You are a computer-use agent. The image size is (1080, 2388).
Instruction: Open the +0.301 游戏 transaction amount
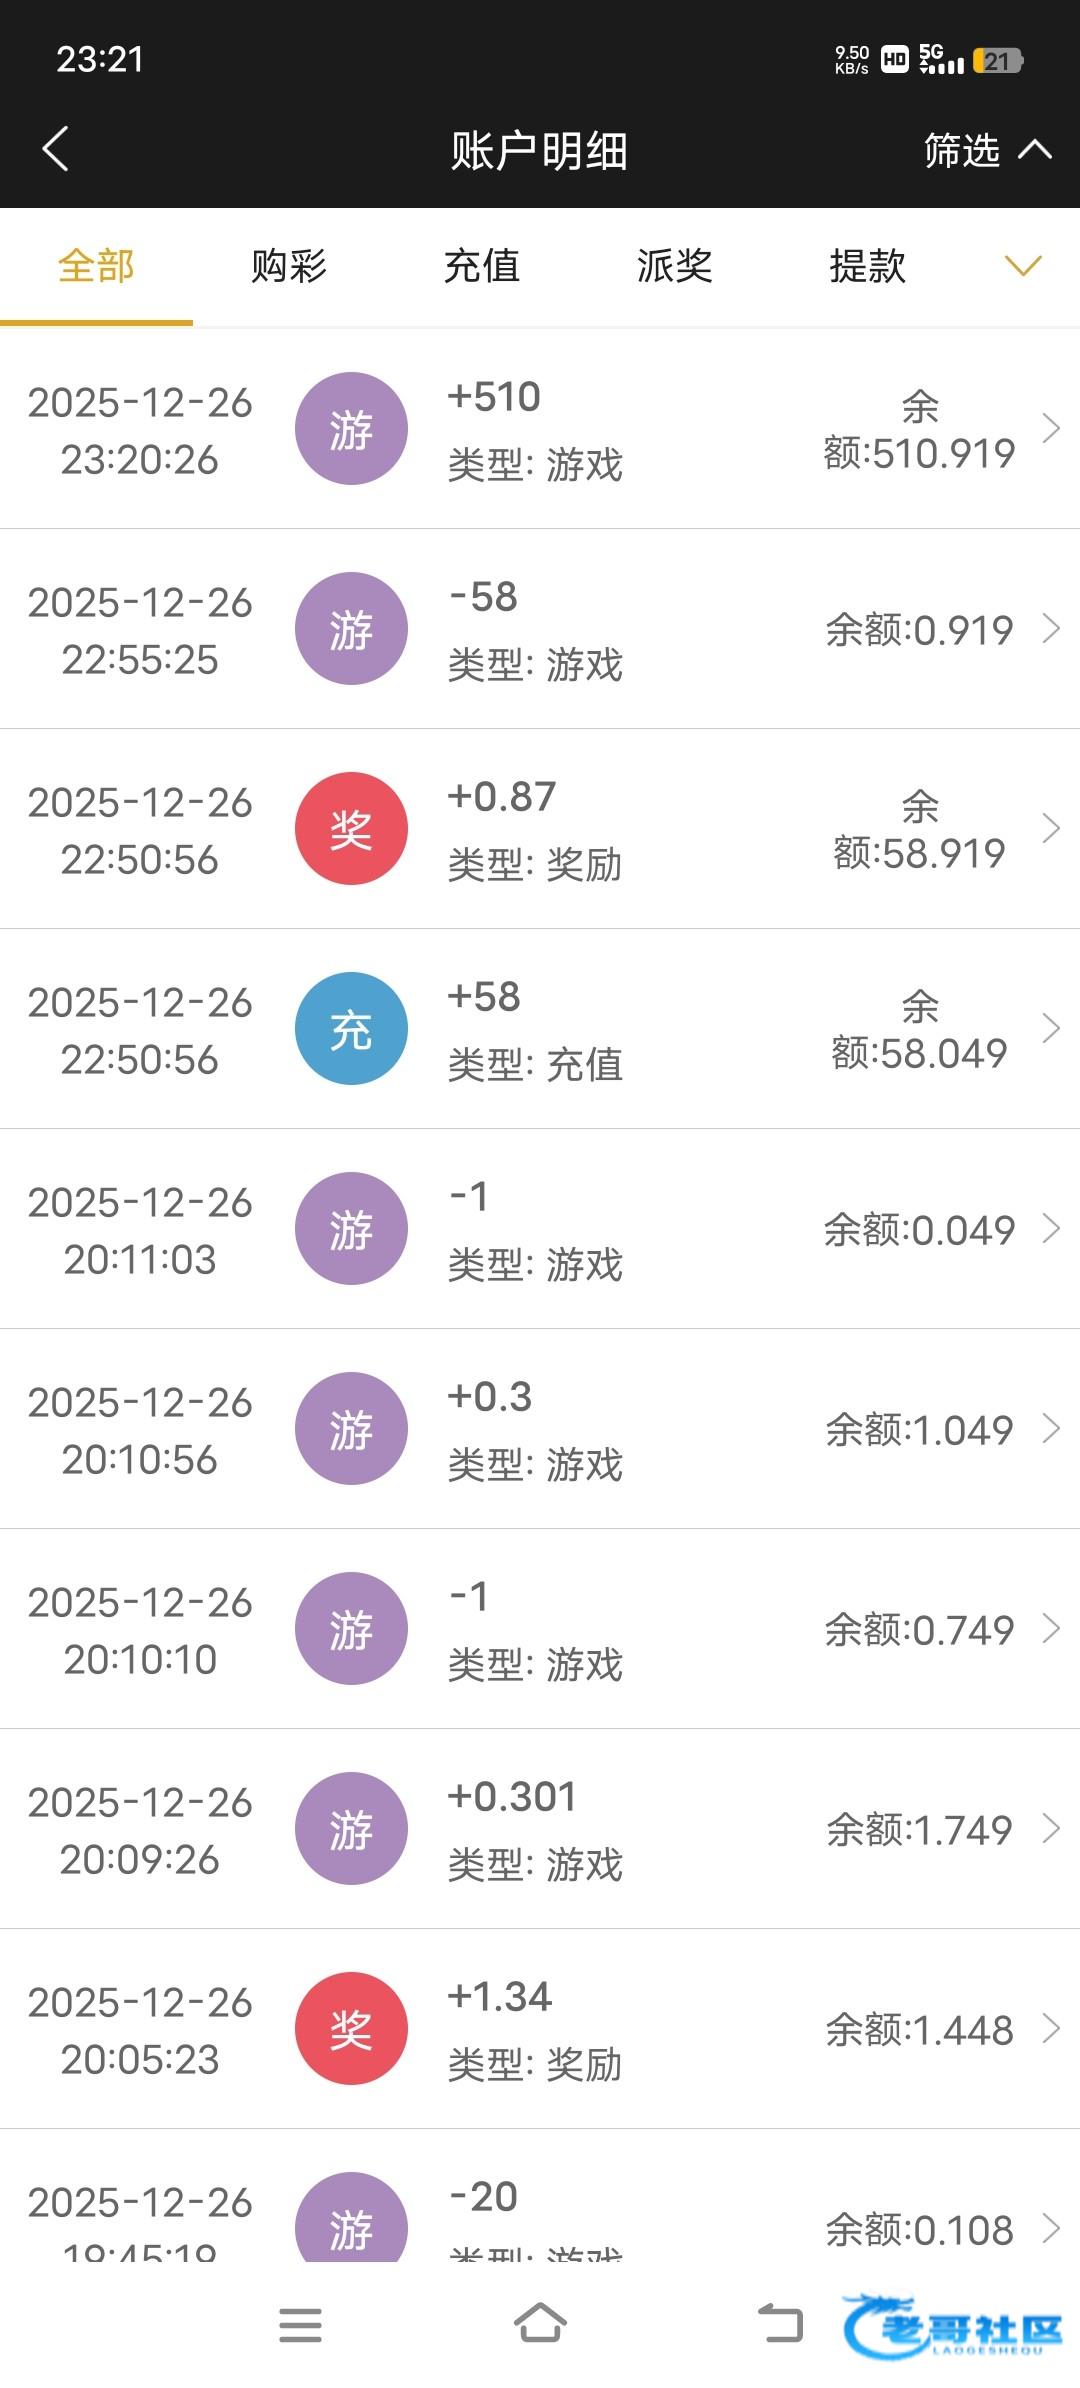pos(512,1797)
